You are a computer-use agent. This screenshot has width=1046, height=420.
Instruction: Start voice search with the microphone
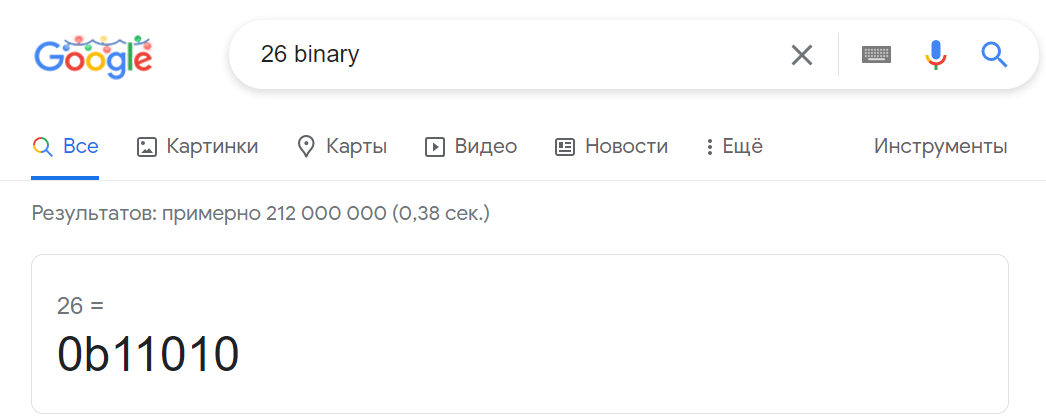(x=936, y=55)
